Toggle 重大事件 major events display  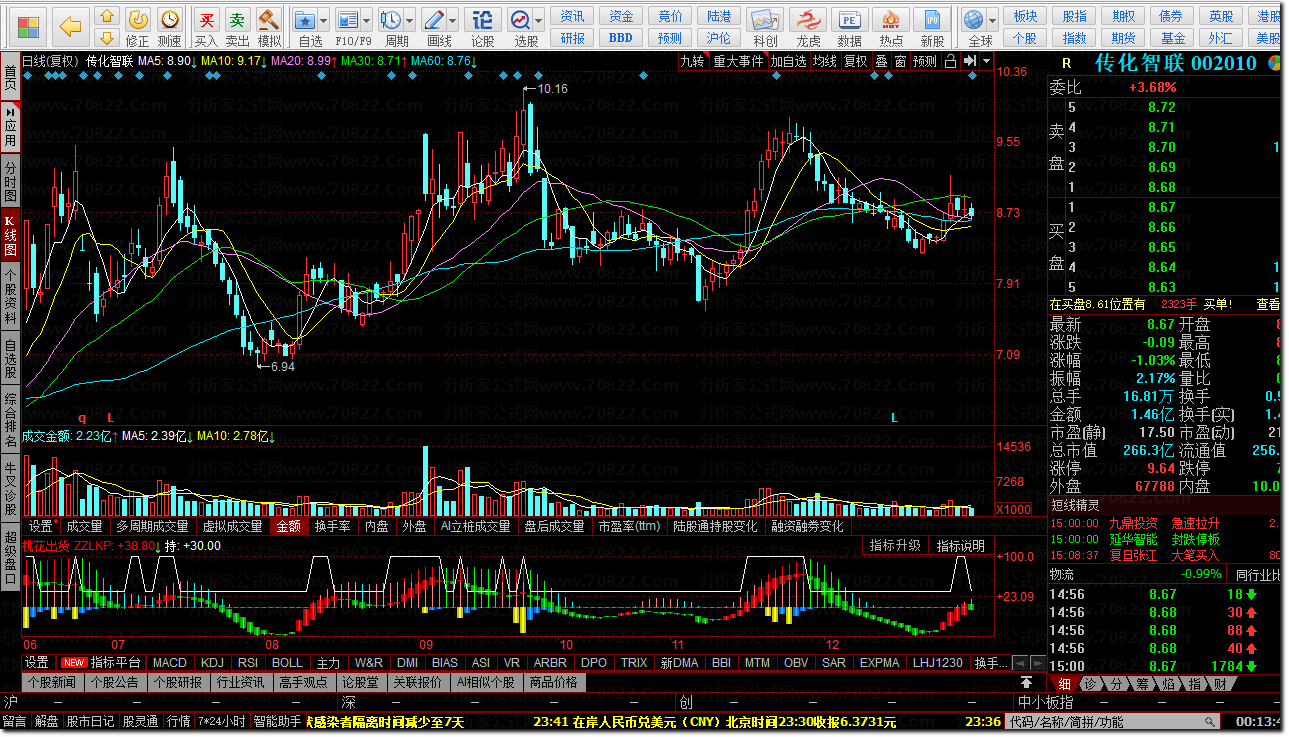(738, 61)
